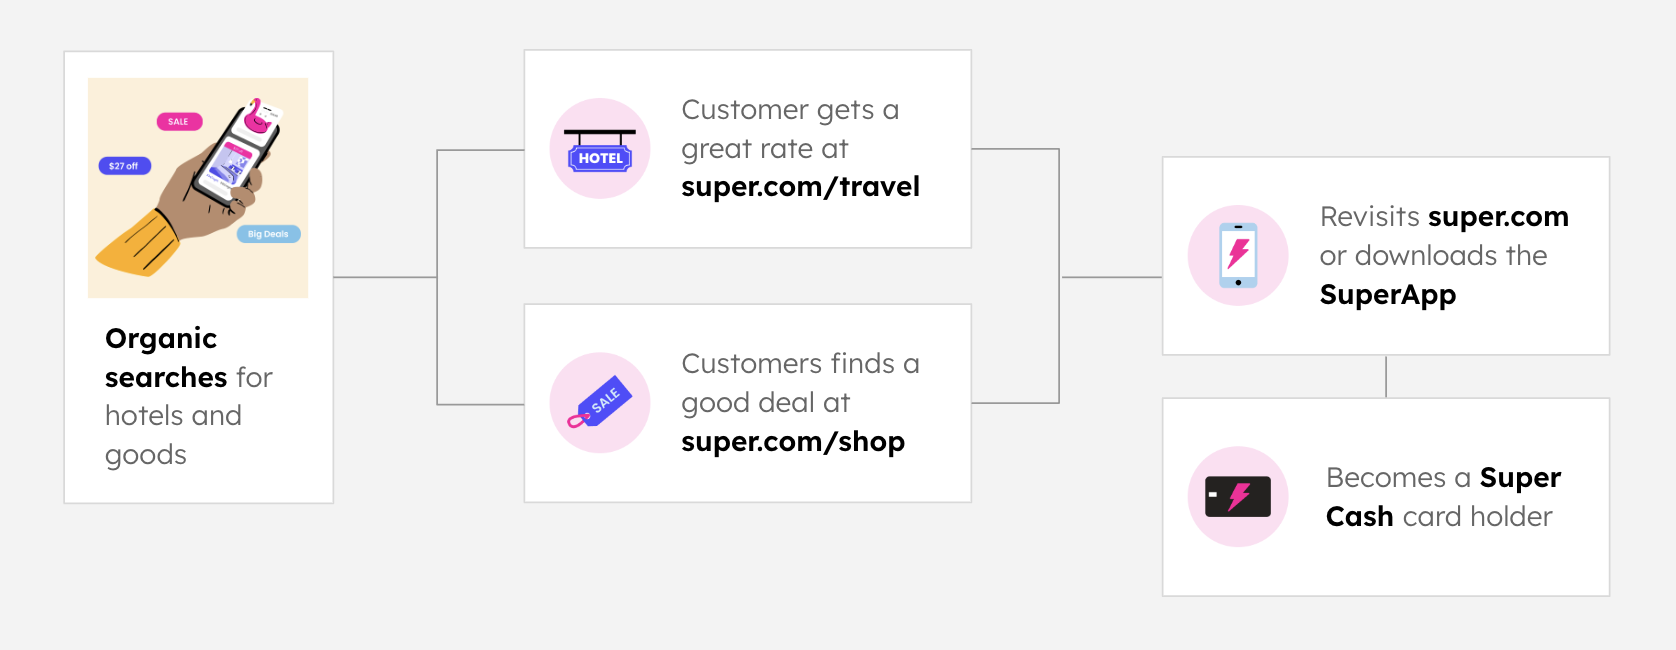Viewport: 1676px width, 650px height.
Task: Click the phone with lightning bolt icon
Action: [1238, 256]
